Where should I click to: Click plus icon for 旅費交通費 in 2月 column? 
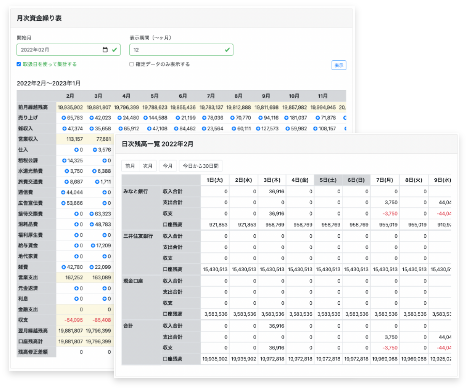pyautogui.click(x=67, y=182)
